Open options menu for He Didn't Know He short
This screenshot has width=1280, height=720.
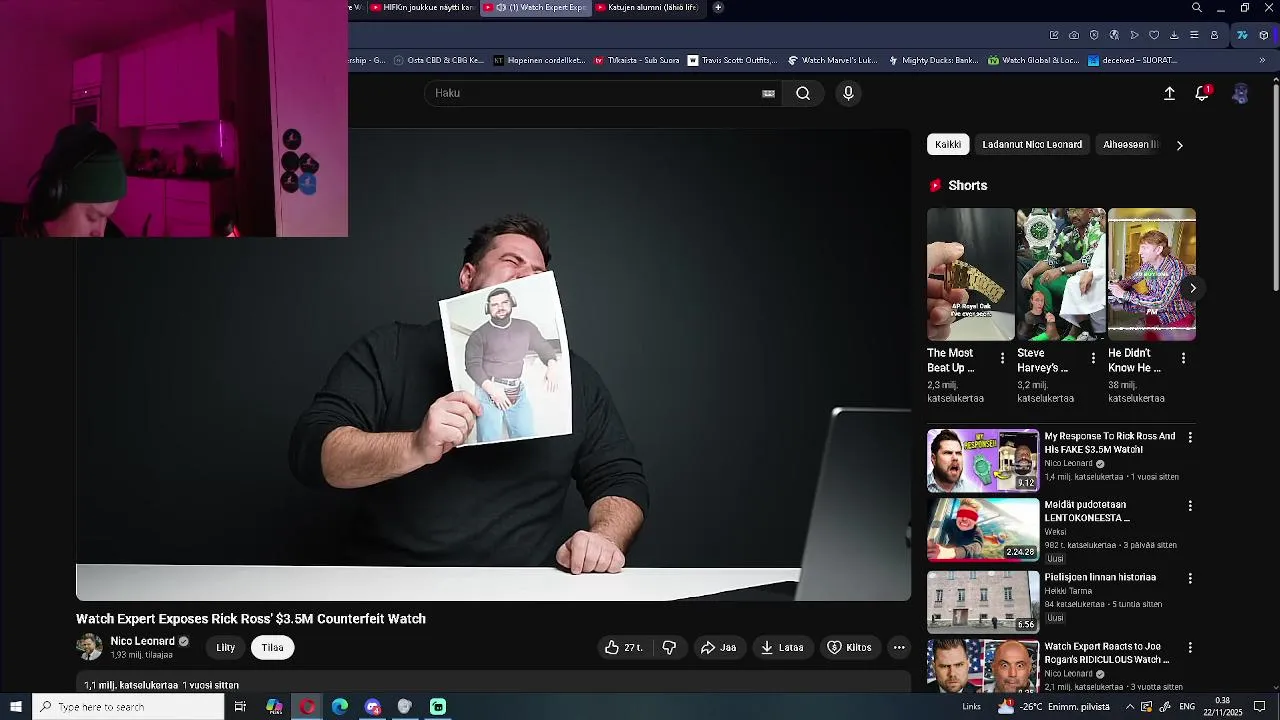point(1183,358)
